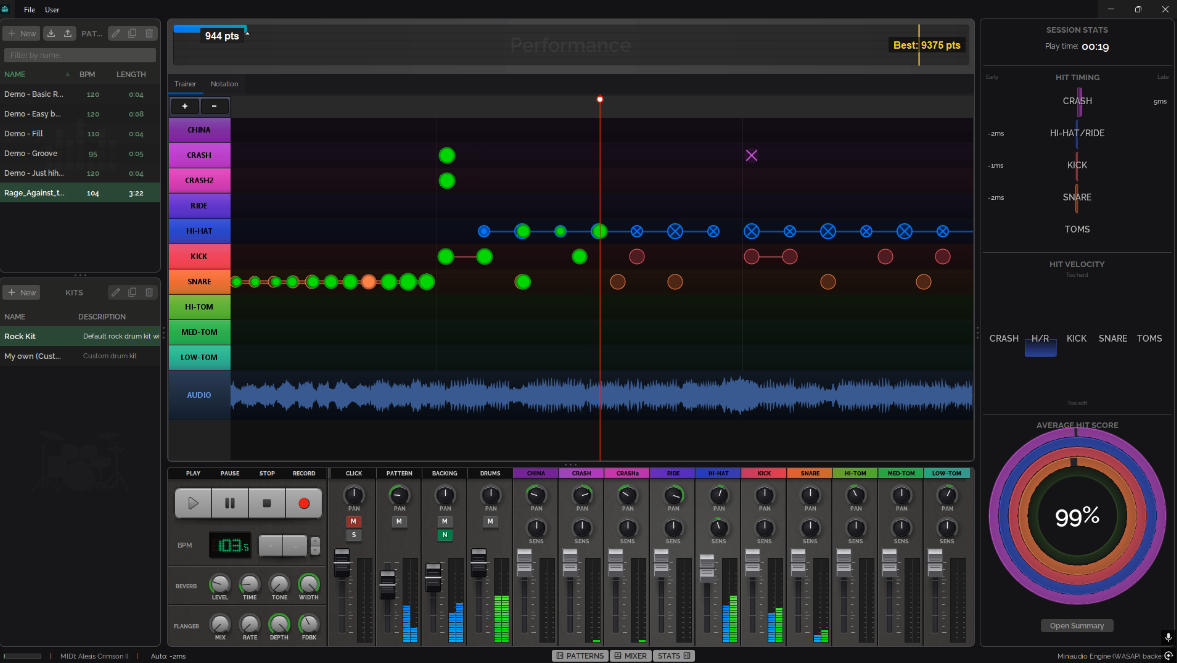1177x663 pixels.
Task: Open the File menu
Action: [x=29, y=9]
